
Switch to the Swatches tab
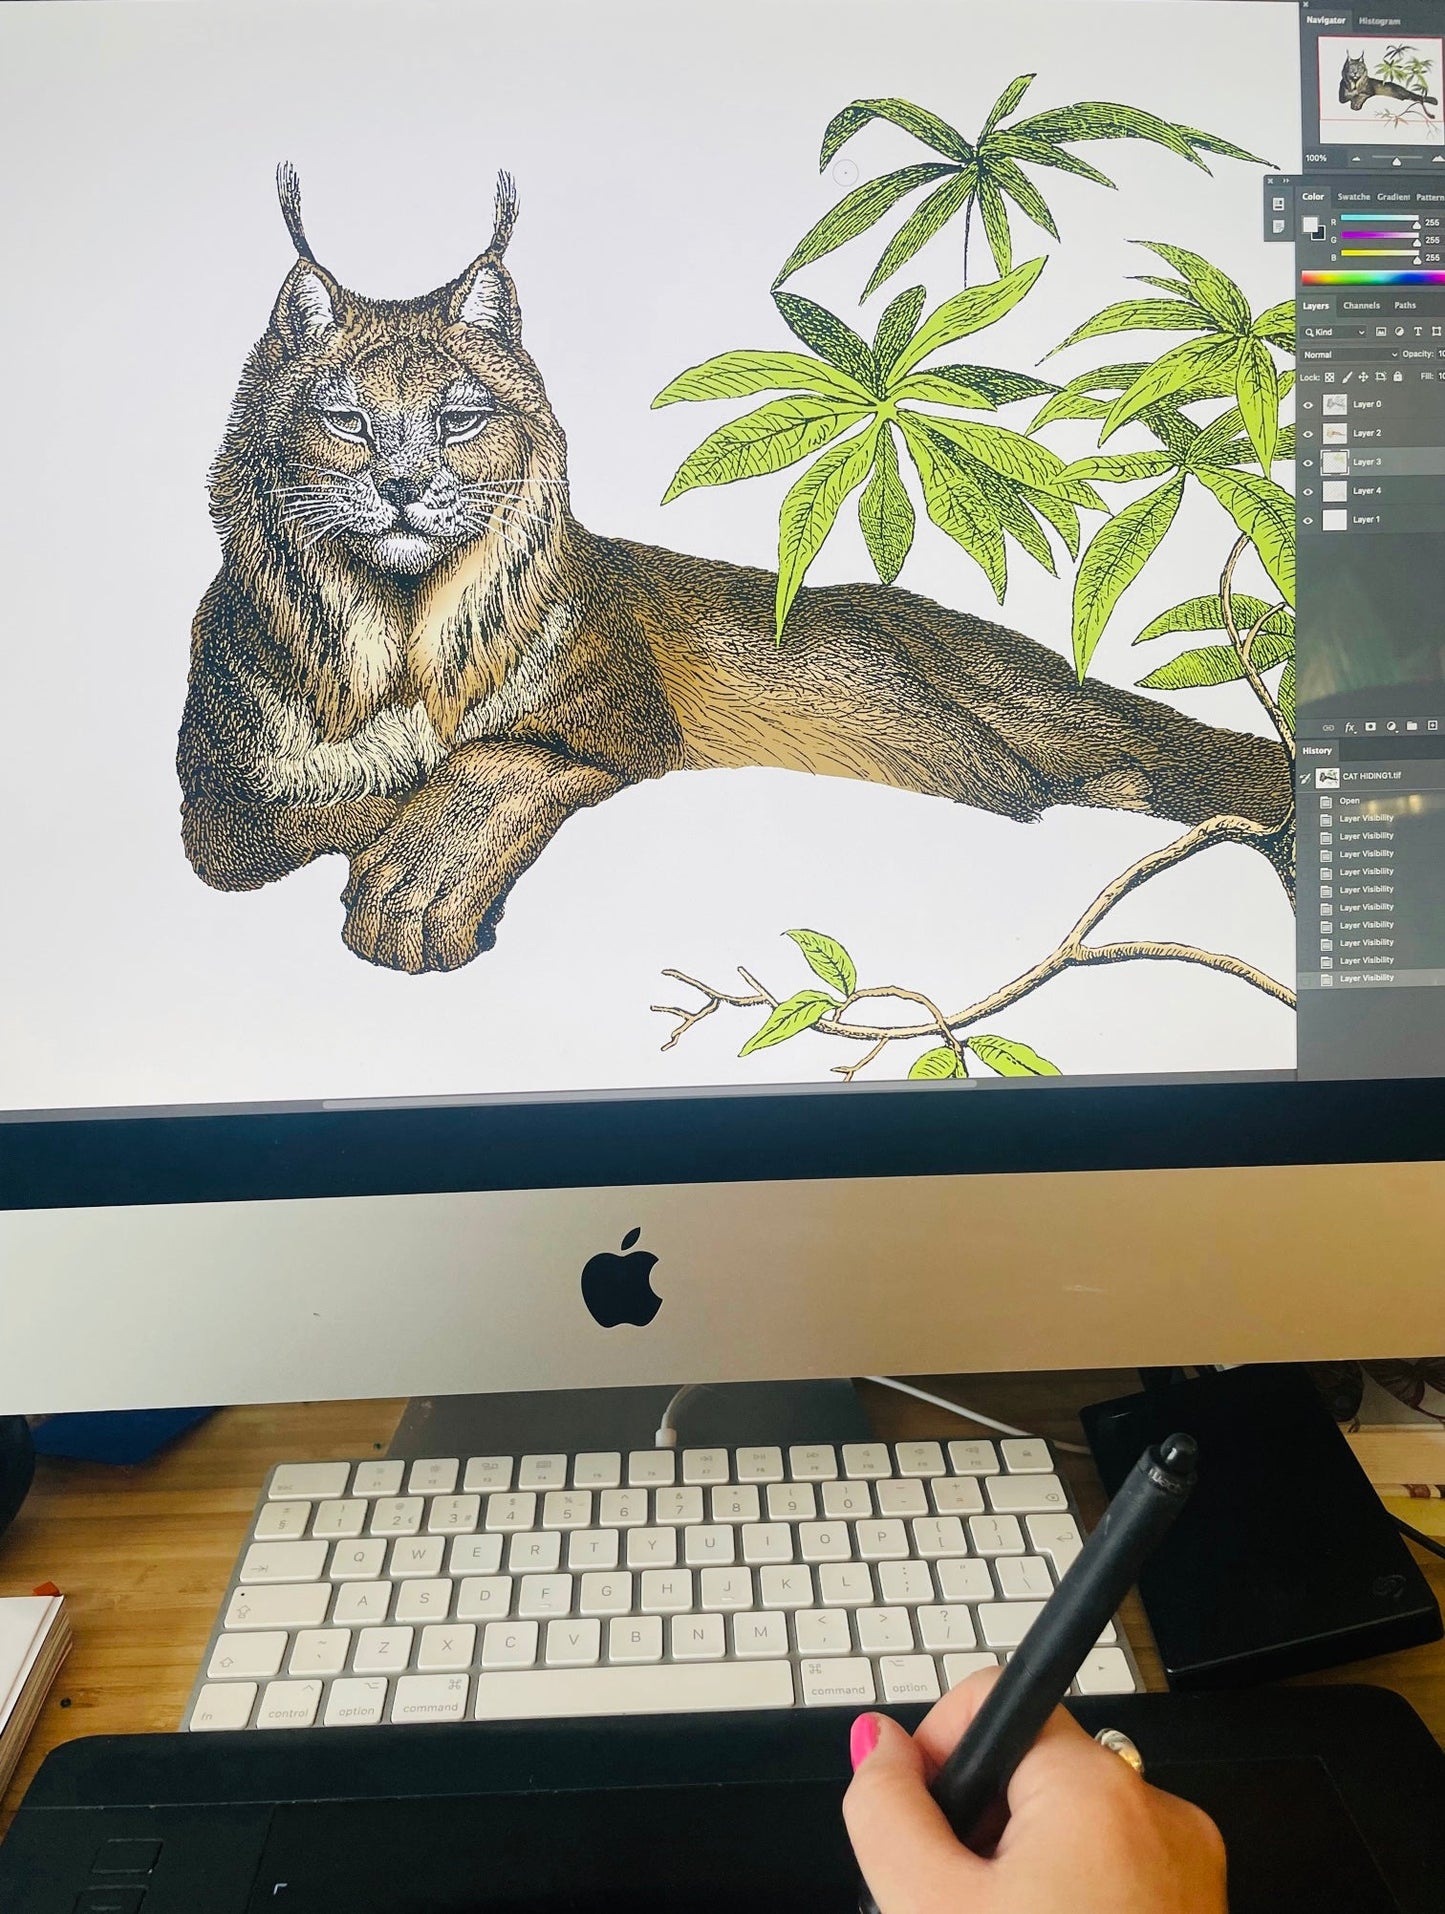1353,197
